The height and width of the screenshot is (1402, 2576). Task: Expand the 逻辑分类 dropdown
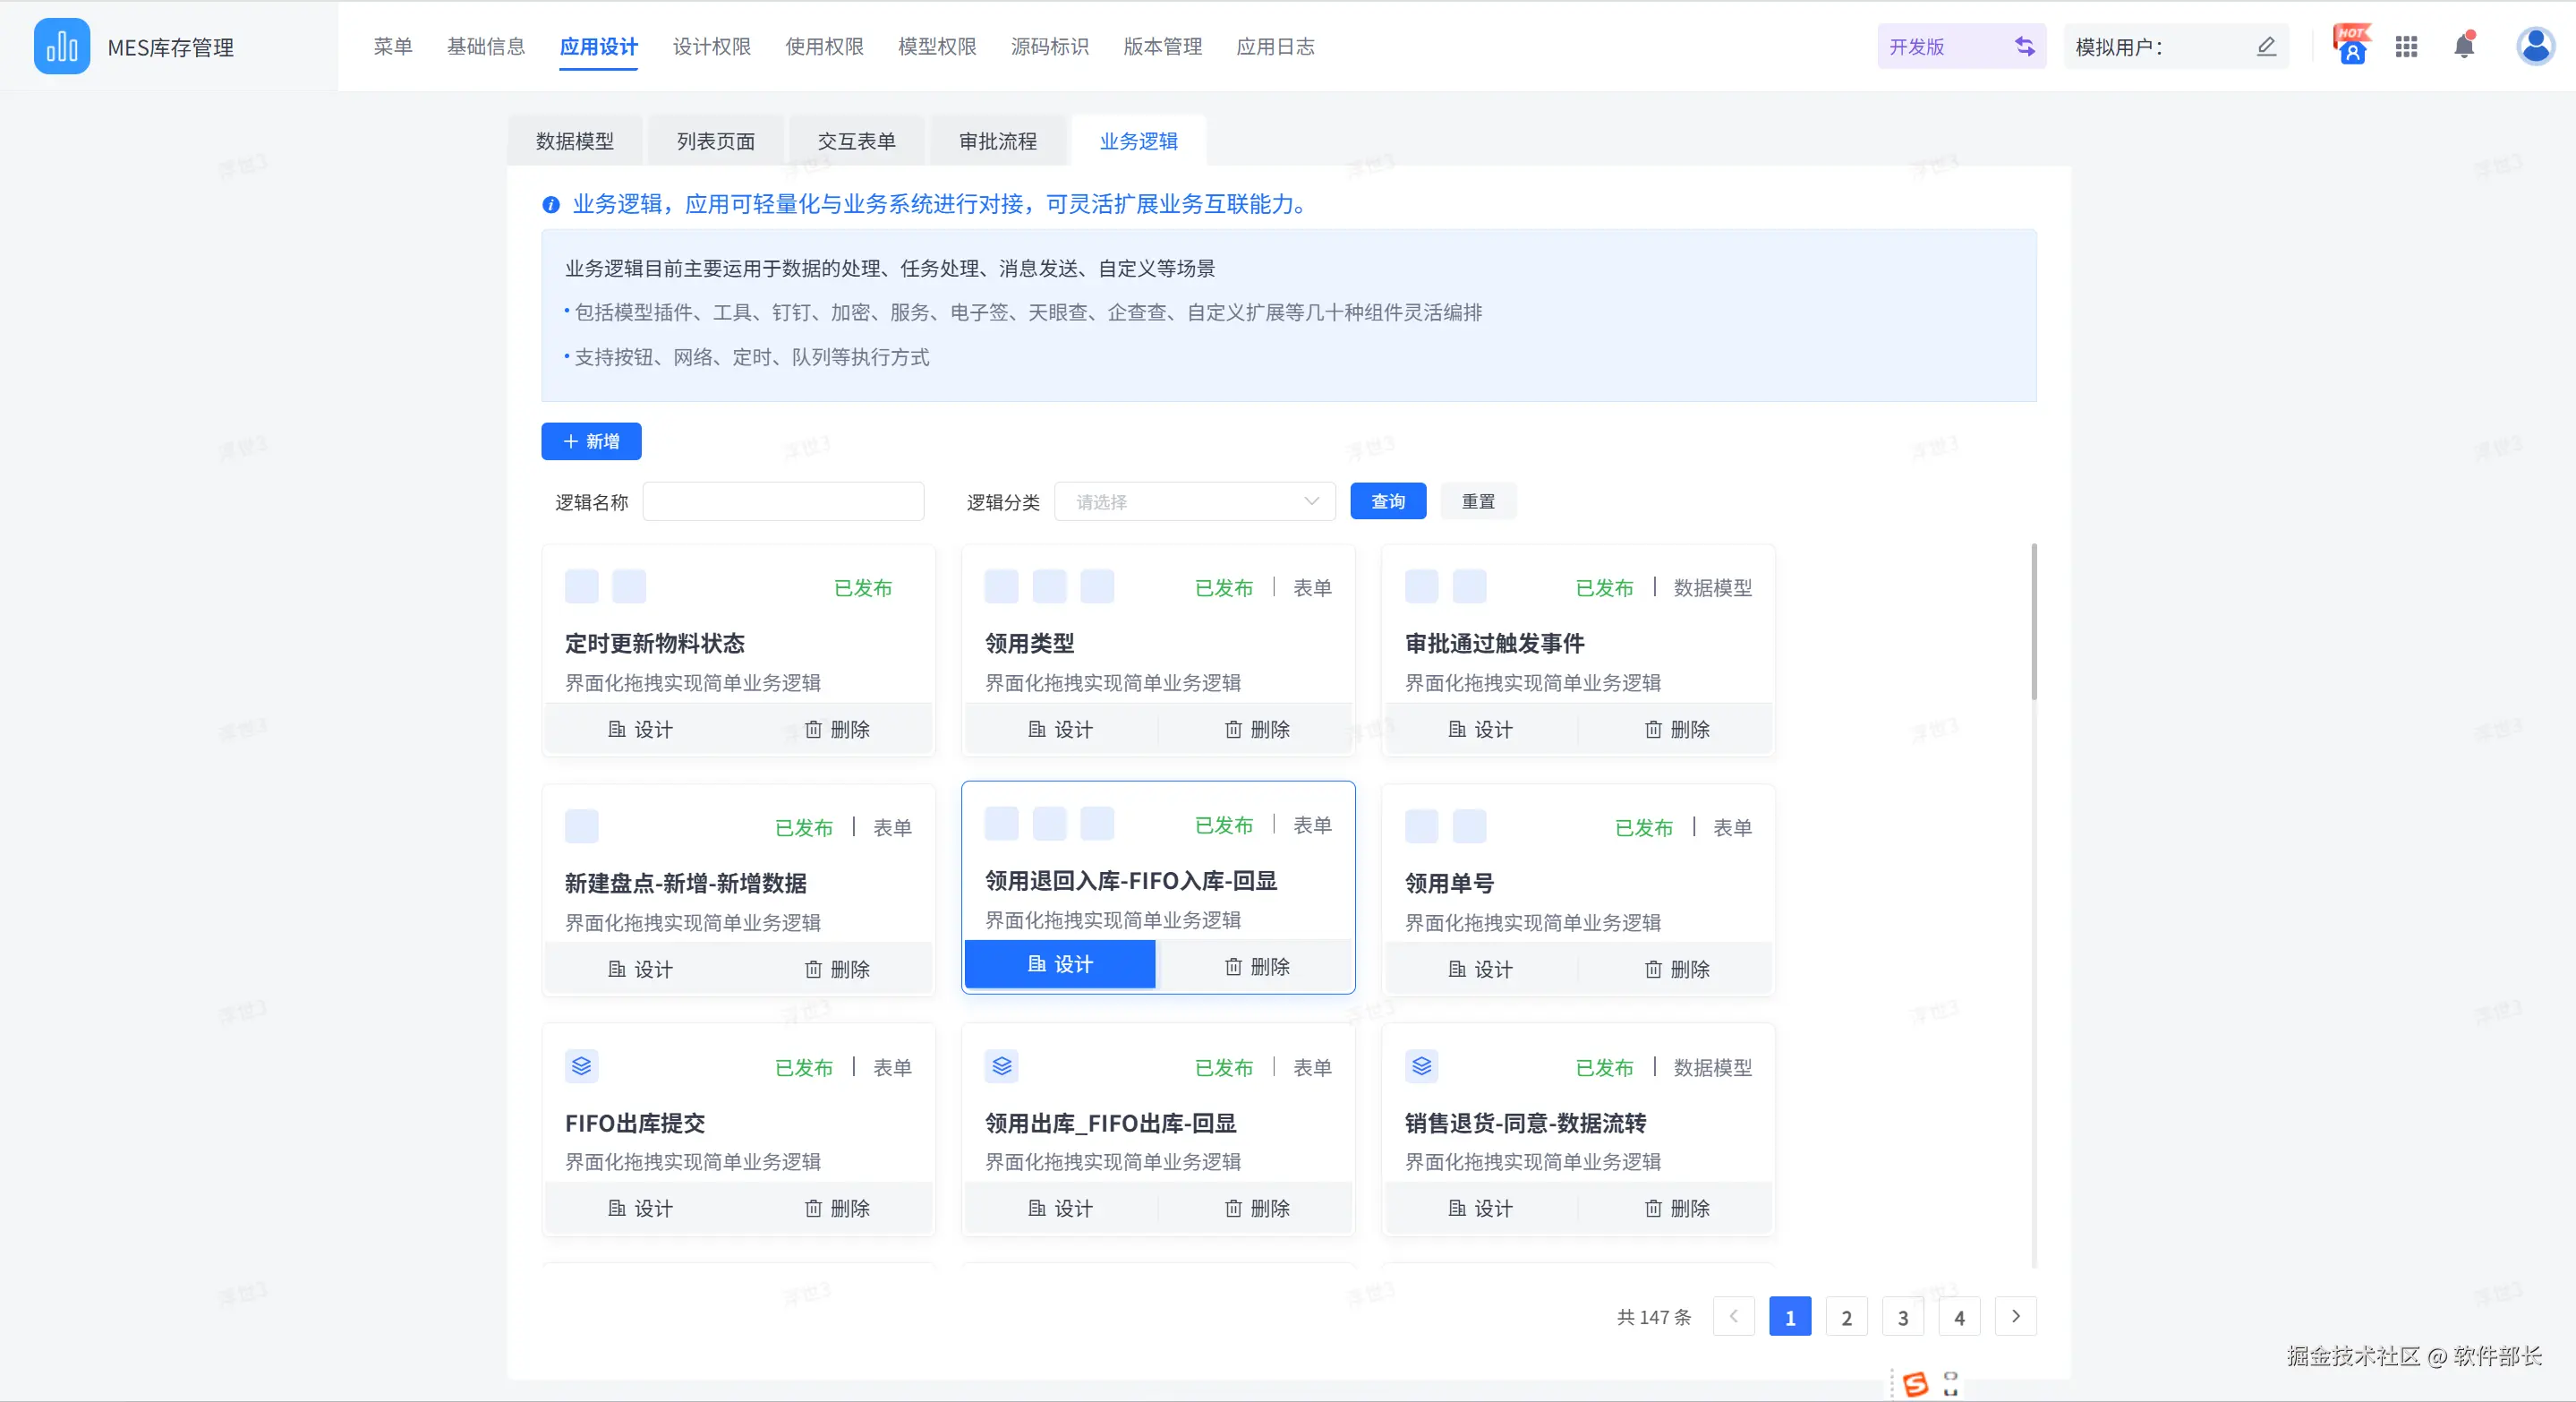pyautogui.click(x=1194, y=502)
